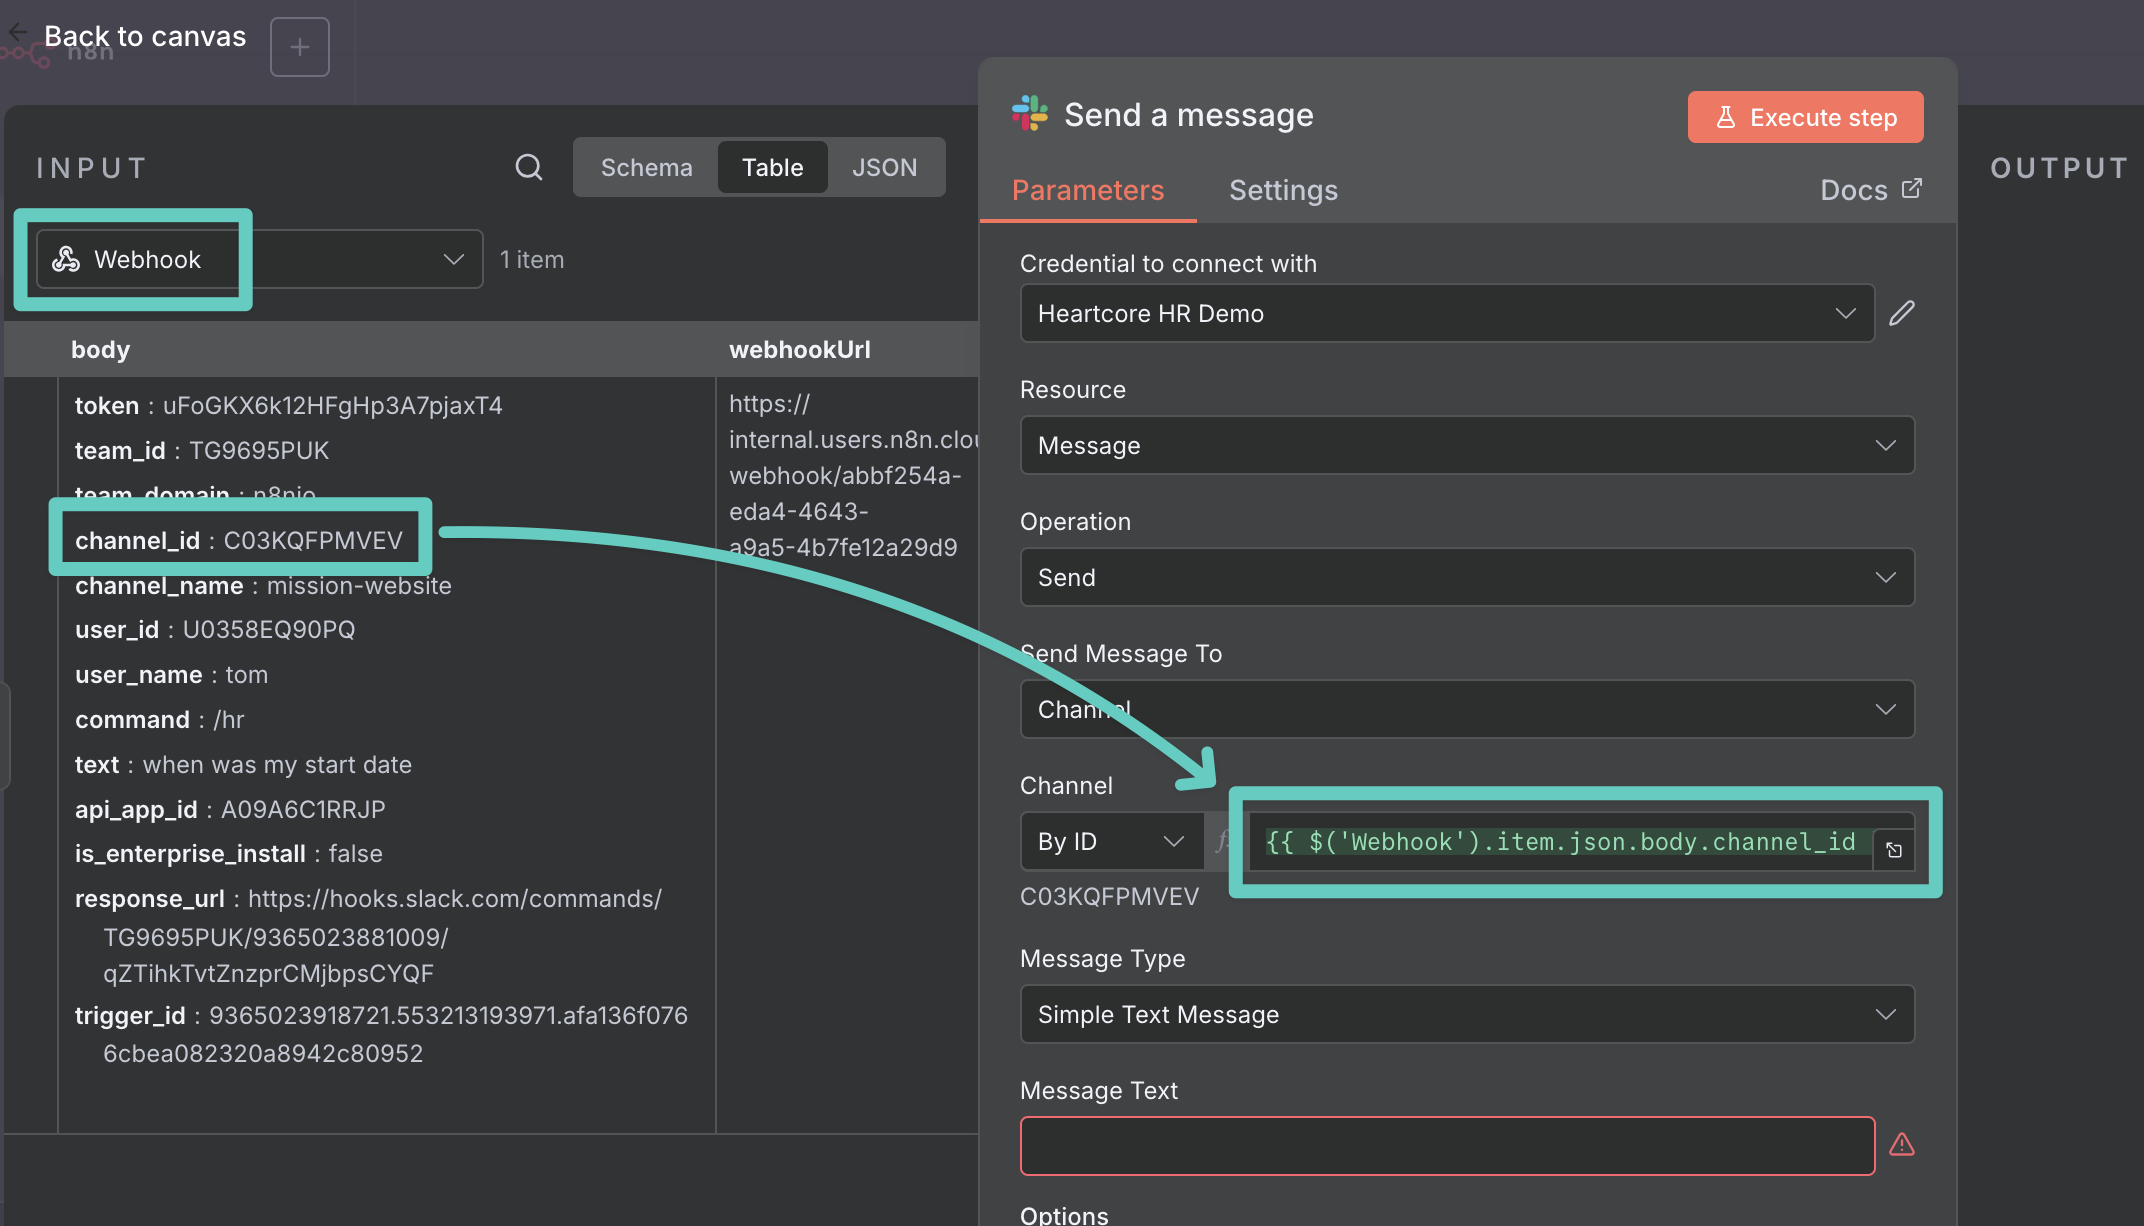Click the warning triangle next to Message Text
The width and height of the screenshot is (2144, 1226).
click(1901, 1145)
